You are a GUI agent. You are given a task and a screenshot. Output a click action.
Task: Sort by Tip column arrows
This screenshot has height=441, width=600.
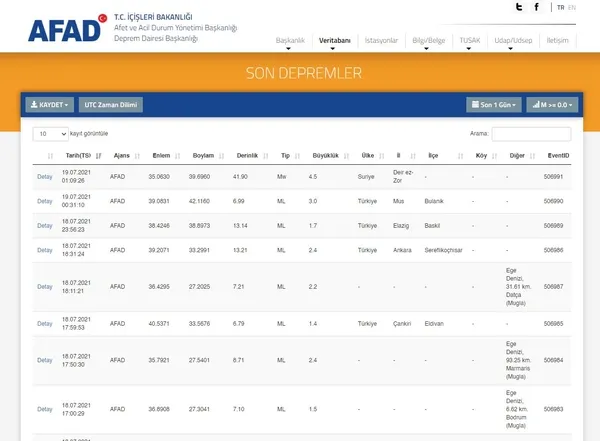coord(297,156)
